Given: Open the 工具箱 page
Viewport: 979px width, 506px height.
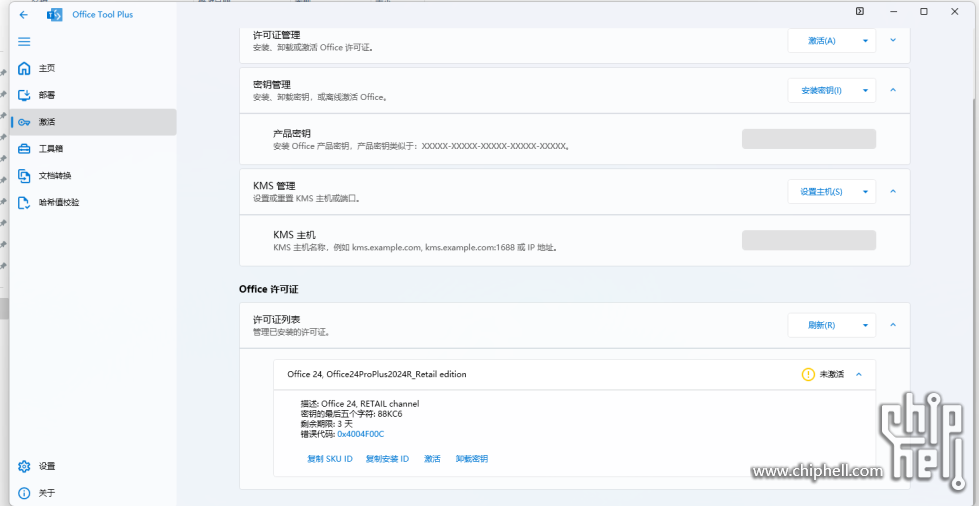Looking at the screenshot, I should pos(93,149).
